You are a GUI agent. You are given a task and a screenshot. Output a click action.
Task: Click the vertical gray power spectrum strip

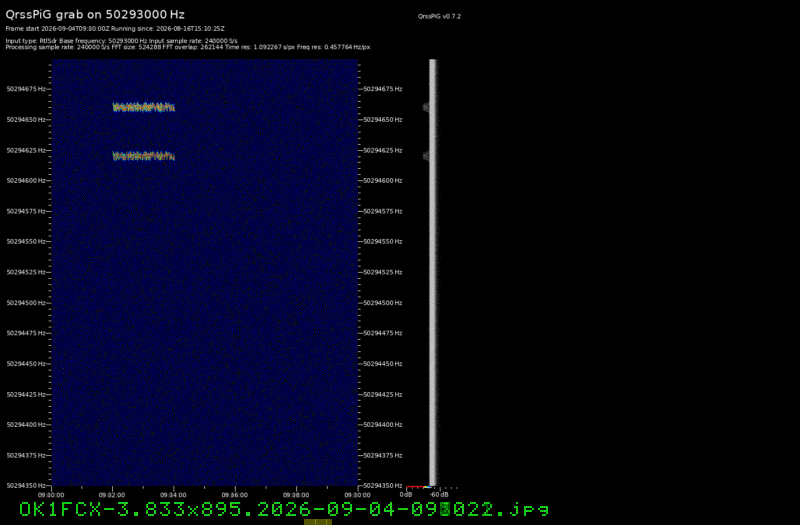433,272
